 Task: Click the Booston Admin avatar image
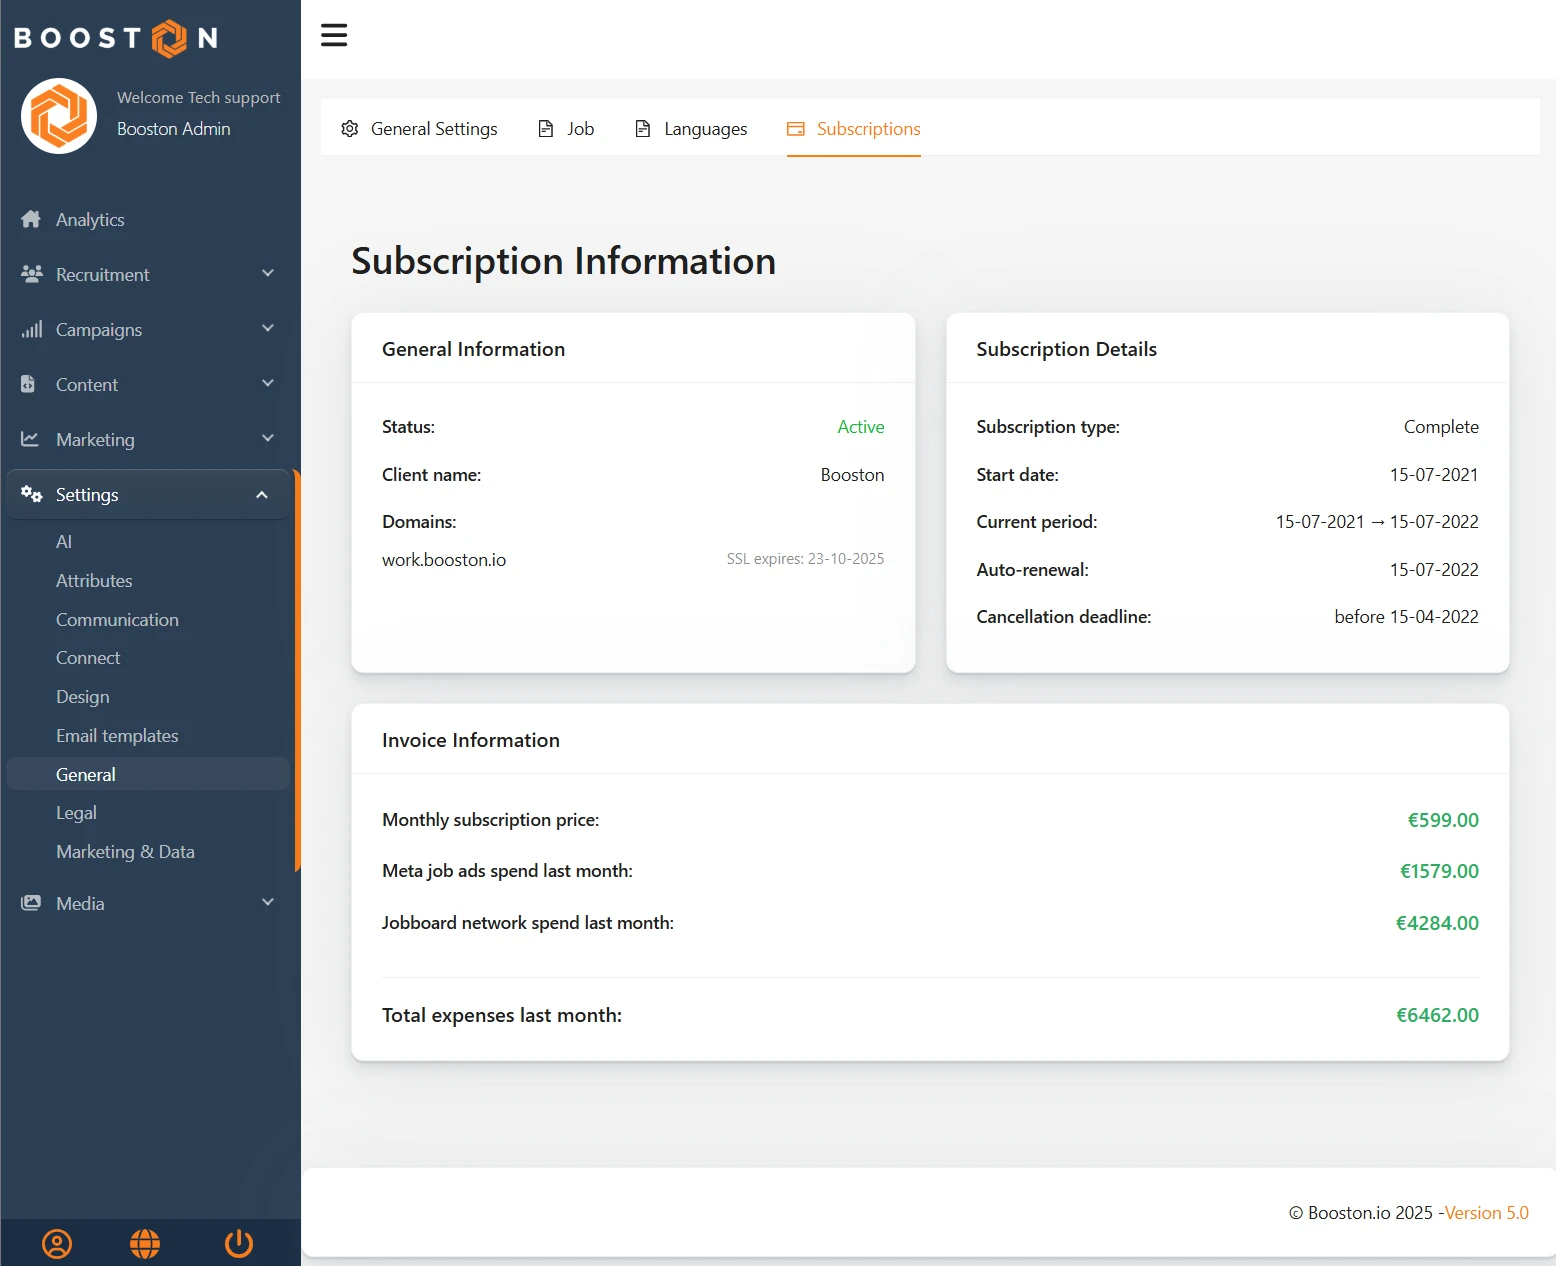point(59,116)
